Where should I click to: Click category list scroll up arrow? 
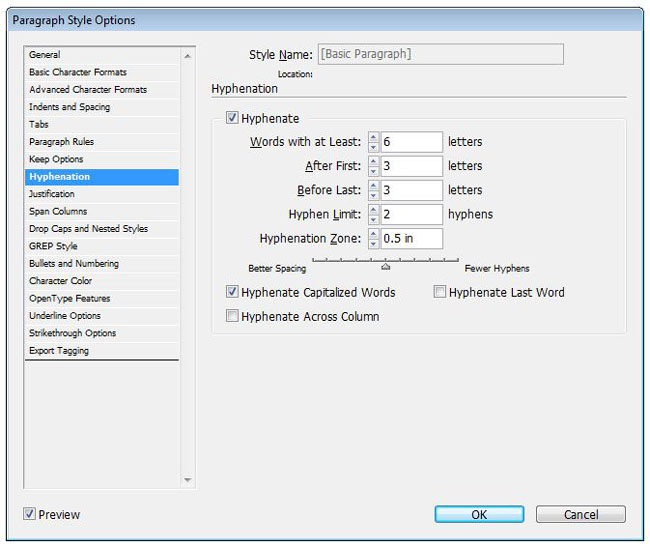tap(187, 56)
